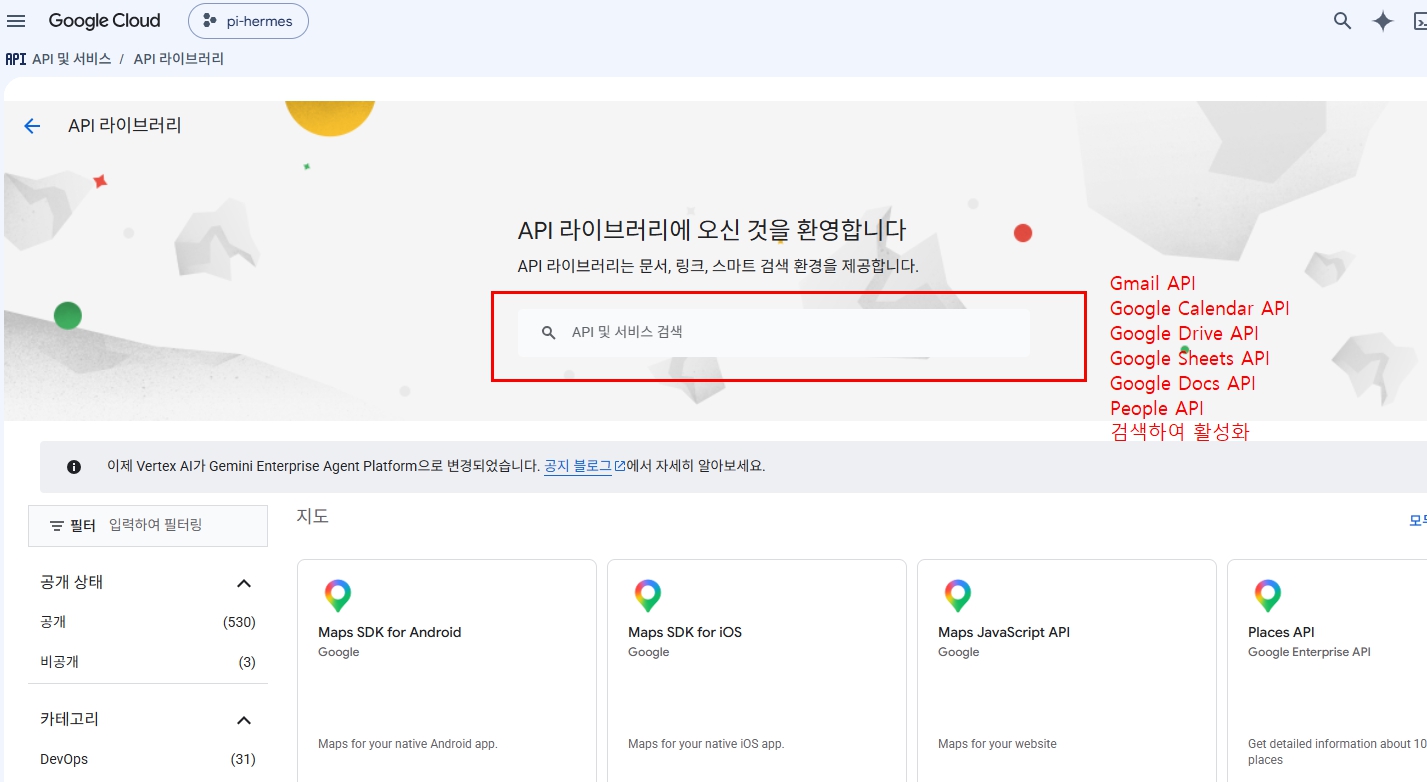Click the 'Google Enterprise API' label
1427x782 pixels.
pyautogui.click(x=1309, y=652)
